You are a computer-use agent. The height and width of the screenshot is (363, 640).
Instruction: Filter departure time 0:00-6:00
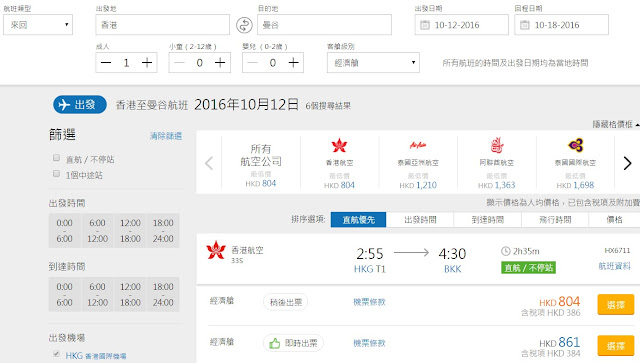[64, 231]
